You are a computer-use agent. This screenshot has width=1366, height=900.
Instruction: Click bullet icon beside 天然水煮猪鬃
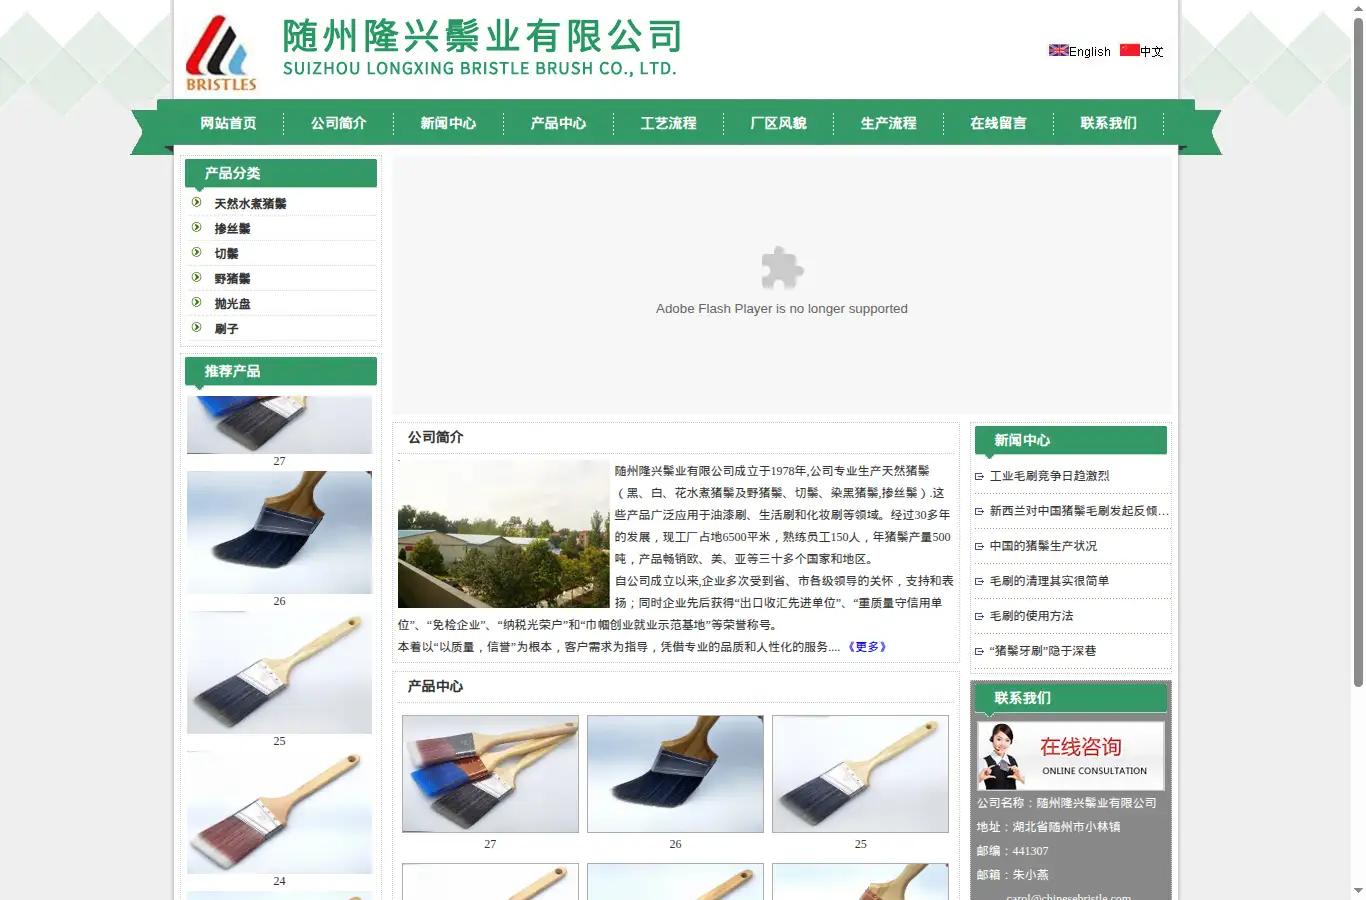coord(197,202)
